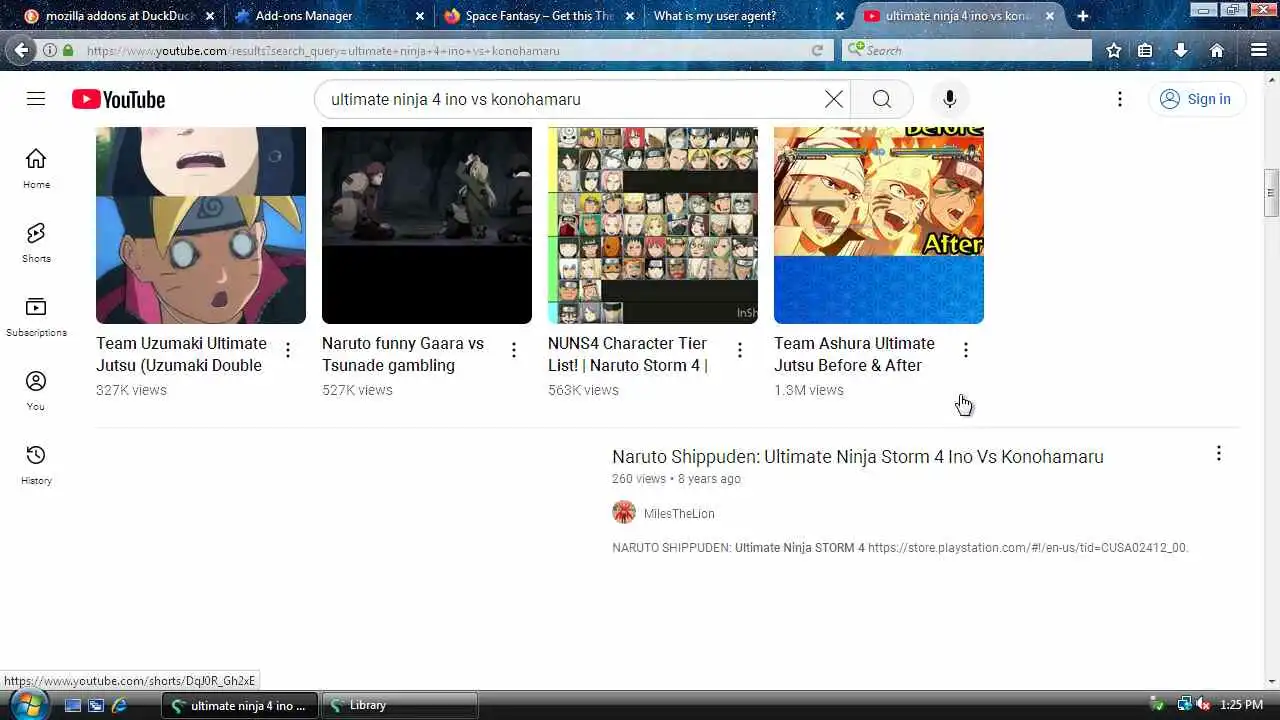Select ultimate ninja 4 ino taskbar button
Viewport: 1280px width, 720px height.
tap(240, 705)
